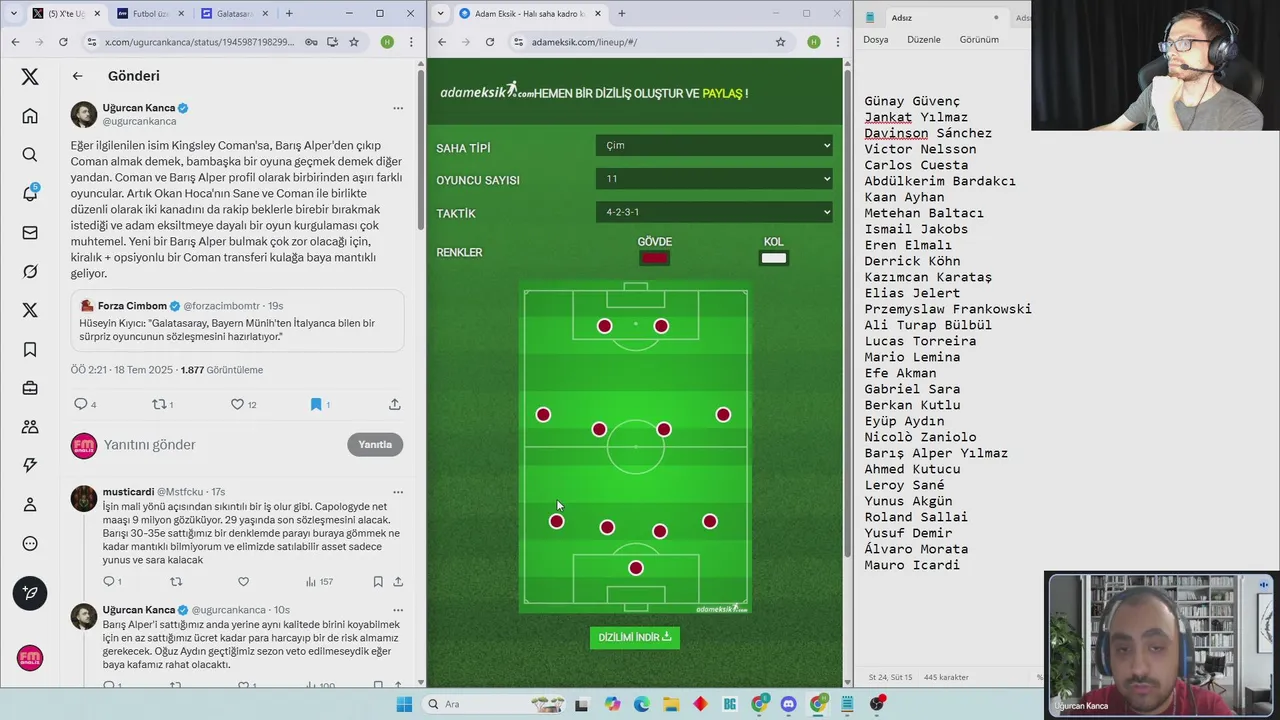The height and width of the screenshot is (720, 1280).
Task: Open File Explorer from the taskbar
Action: pos(671,704)
